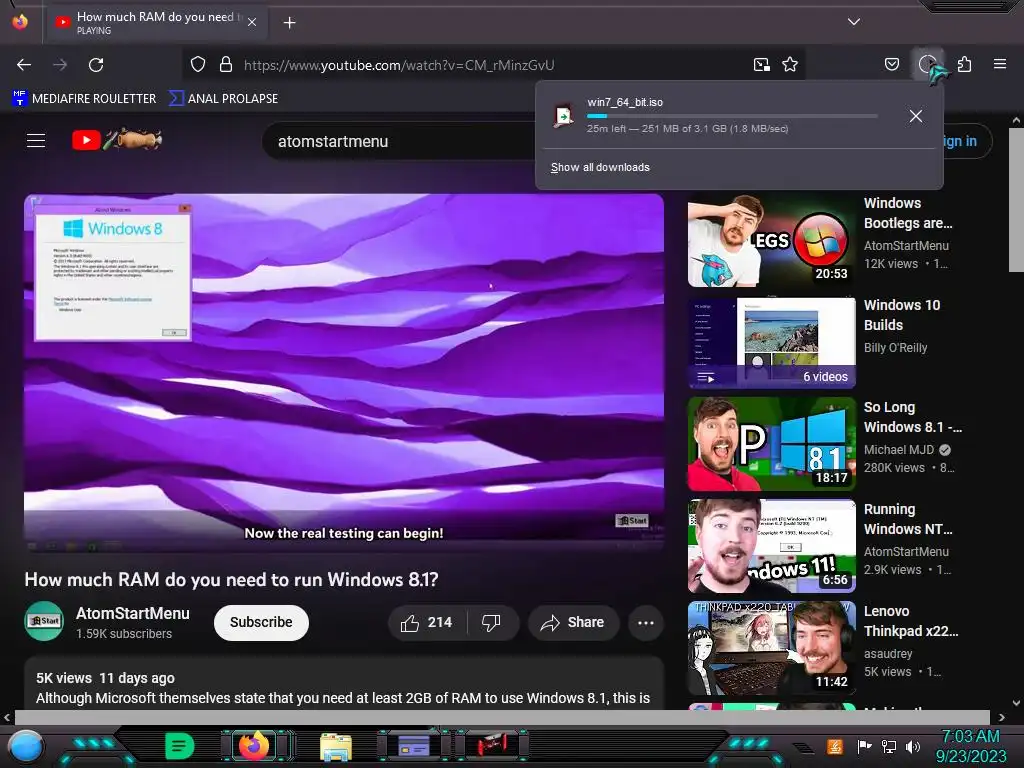Screen dimensions: 1024x768
Task: Click 'Show all downloads' link
Action: 600,167
